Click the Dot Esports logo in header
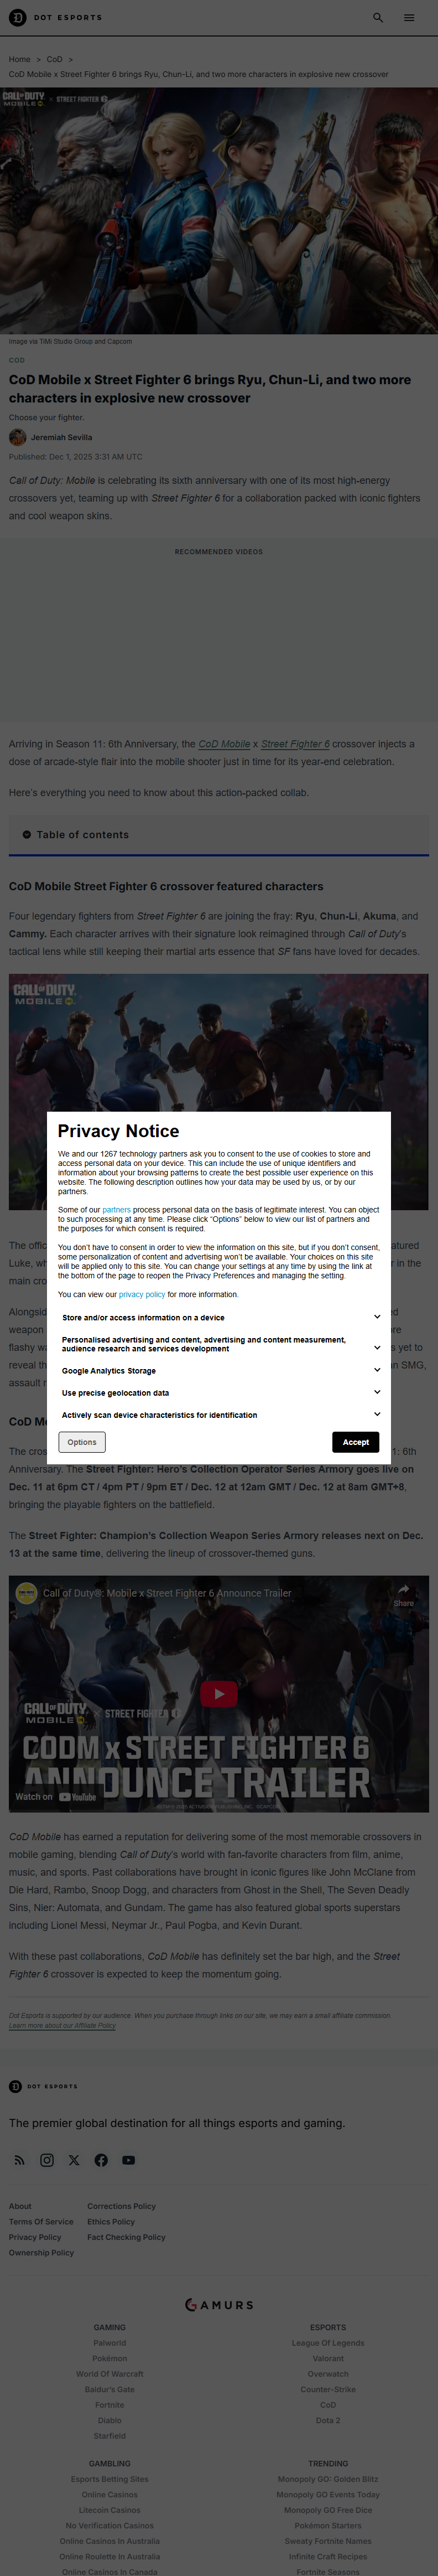This screenshot has height=2576, width=438. pos(56,18)
